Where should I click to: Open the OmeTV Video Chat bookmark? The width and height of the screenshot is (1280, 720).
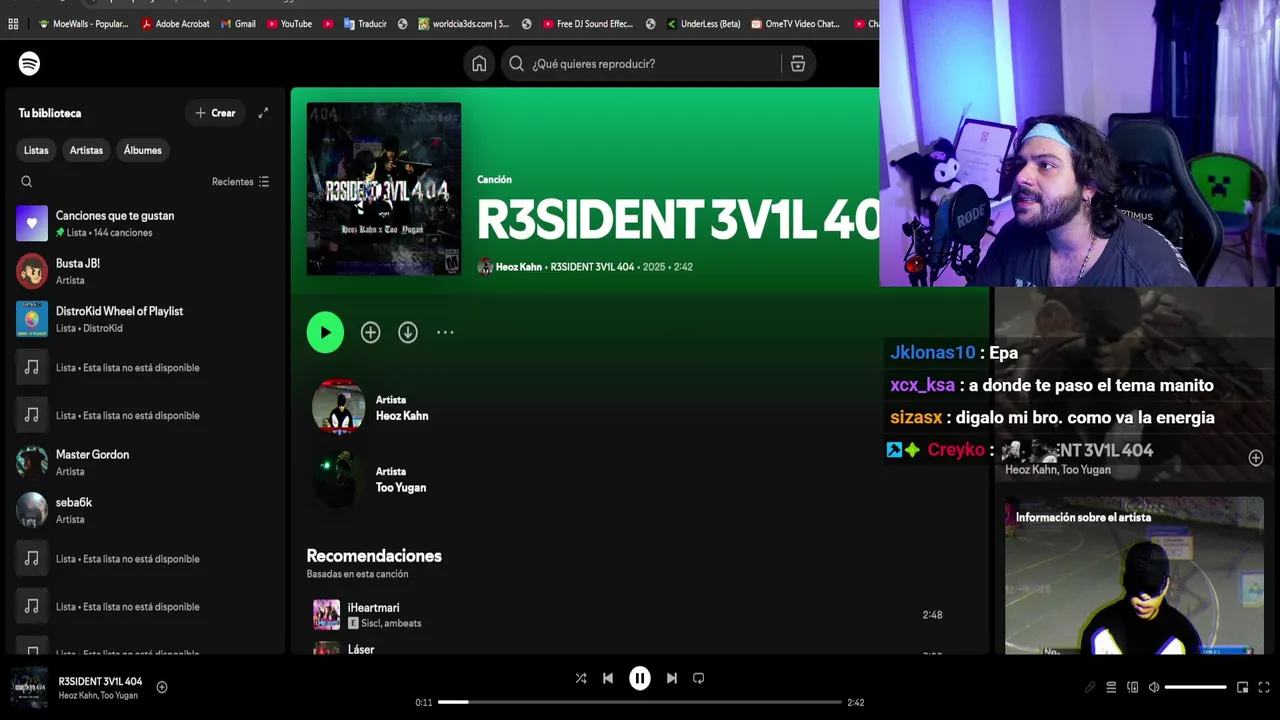pyautogui.click(x=795, y=24)
